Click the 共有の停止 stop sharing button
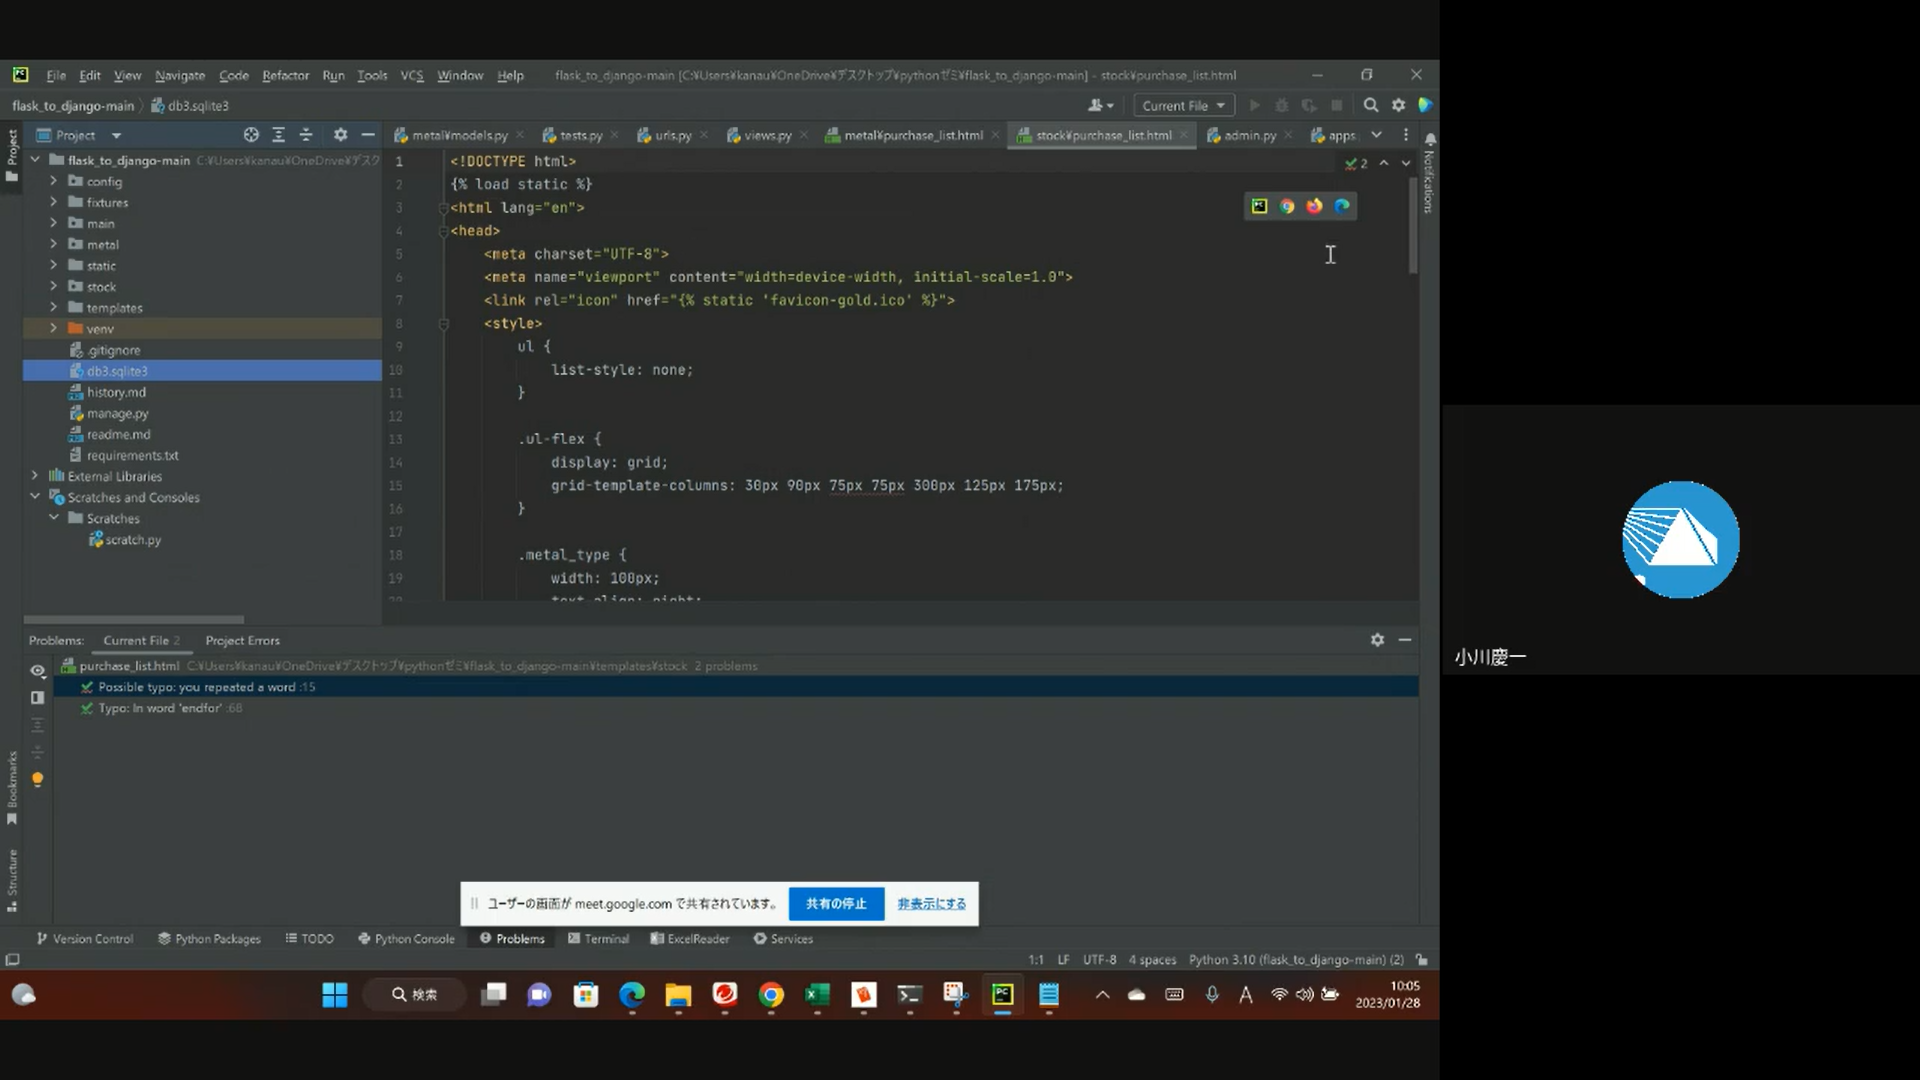 (836, 904)
